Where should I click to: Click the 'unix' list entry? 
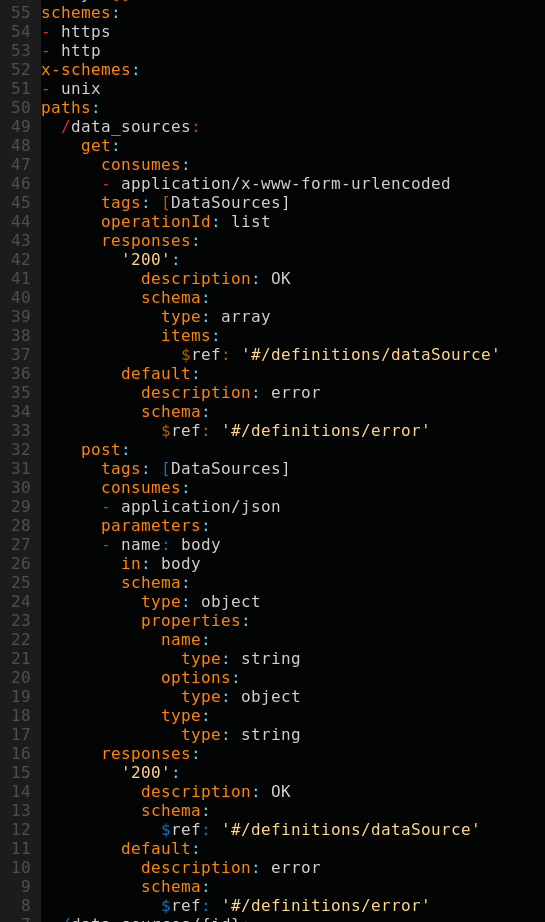(x=81, y=89)
